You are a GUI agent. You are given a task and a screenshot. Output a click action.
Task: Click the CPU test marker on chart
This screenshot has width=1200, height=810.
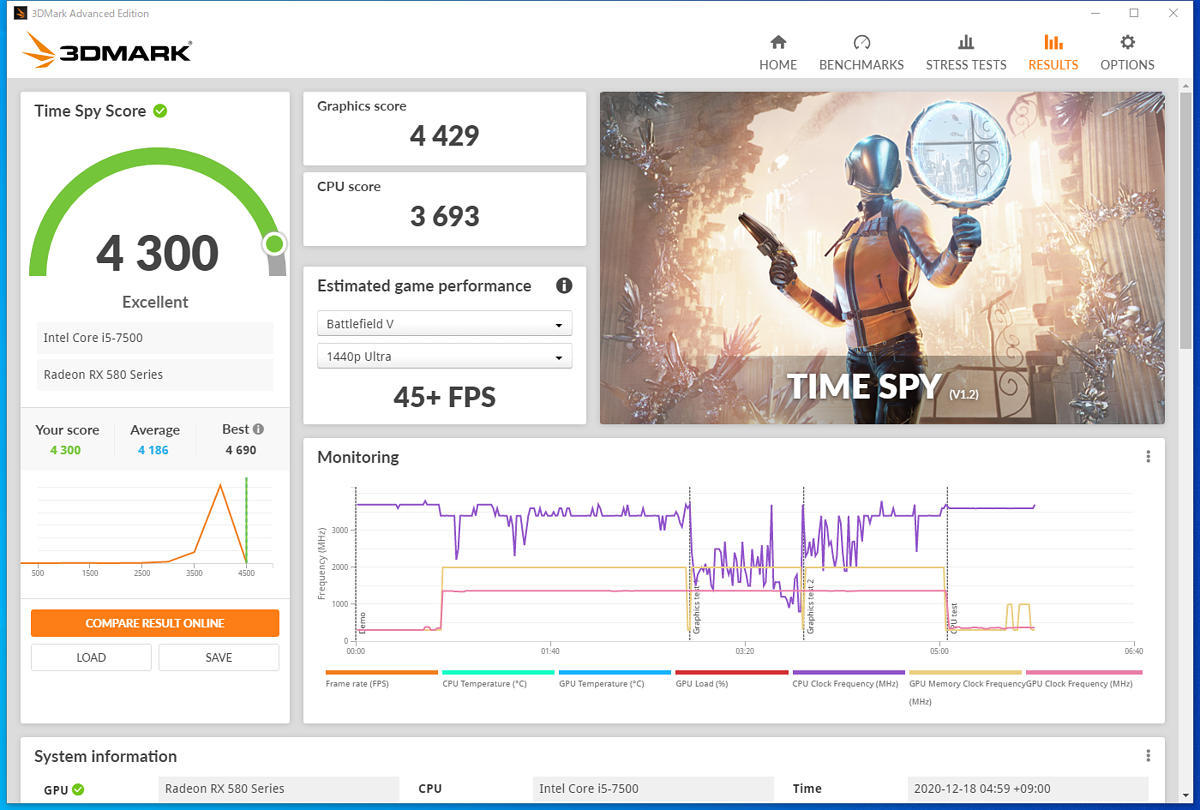(x=954, y=618)
